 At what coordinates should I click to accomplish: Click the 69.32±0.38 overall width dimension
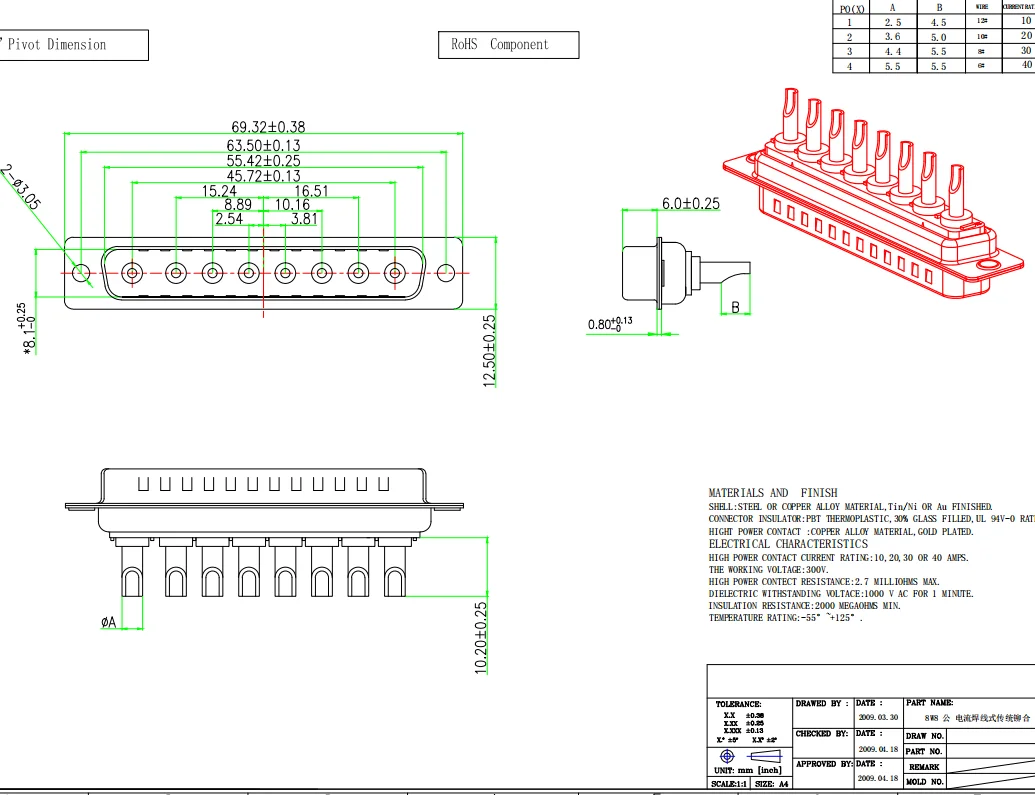268,127
